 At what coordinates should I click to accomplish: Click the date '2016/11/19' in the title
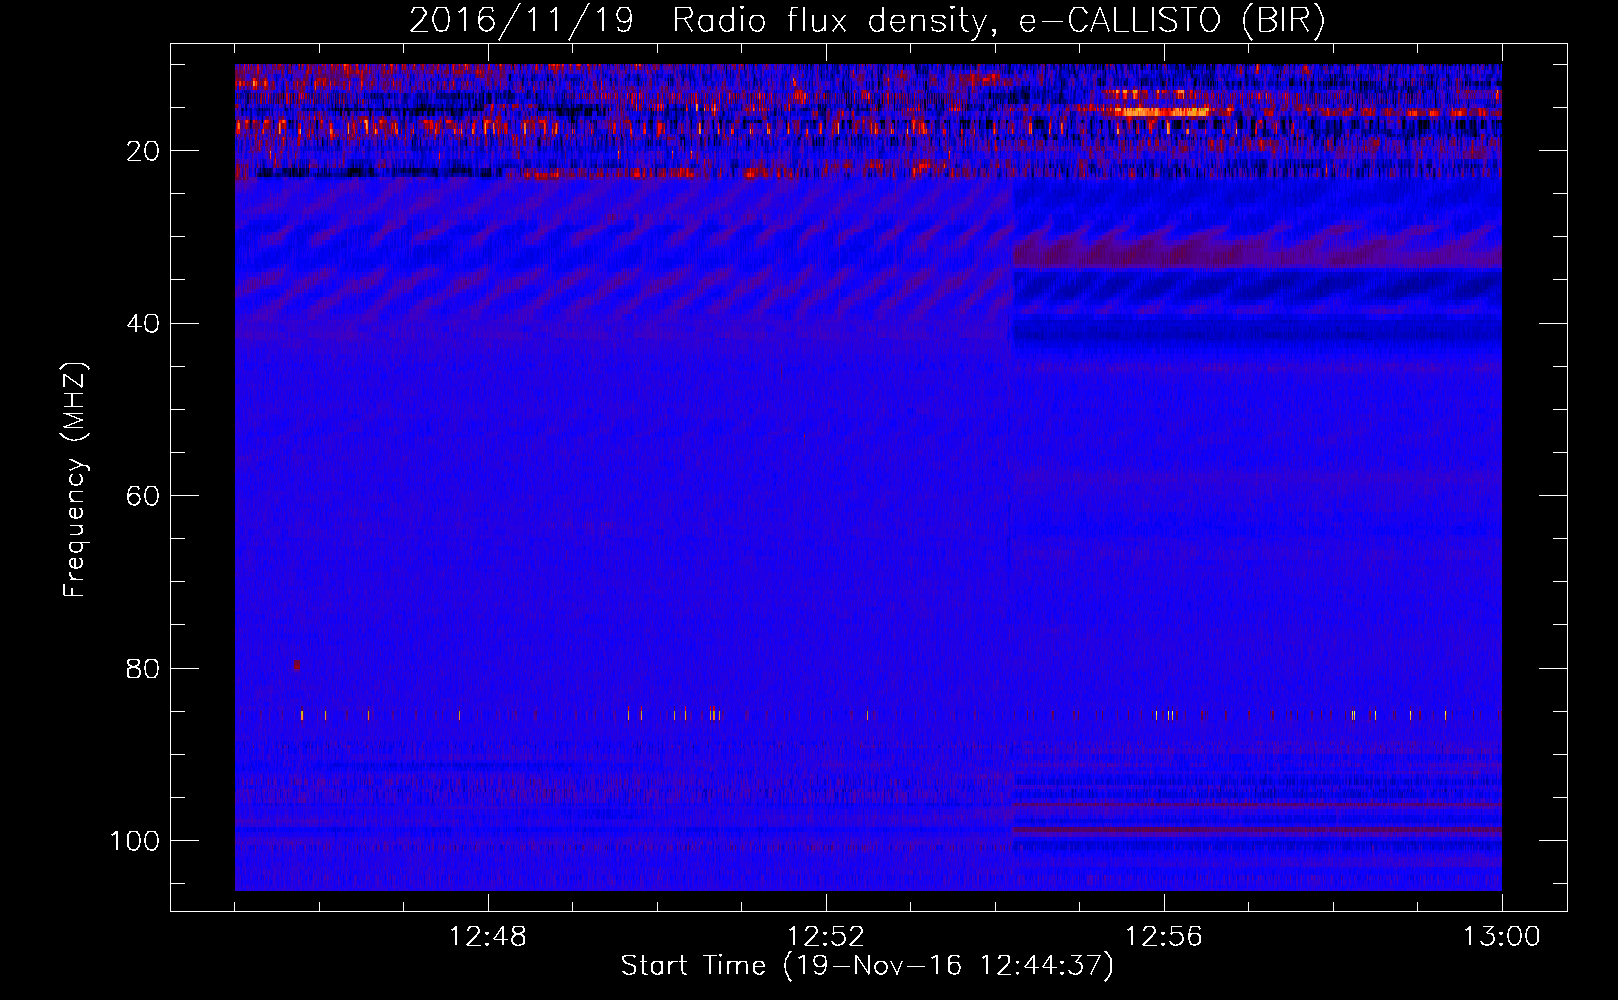click(521, 21)
